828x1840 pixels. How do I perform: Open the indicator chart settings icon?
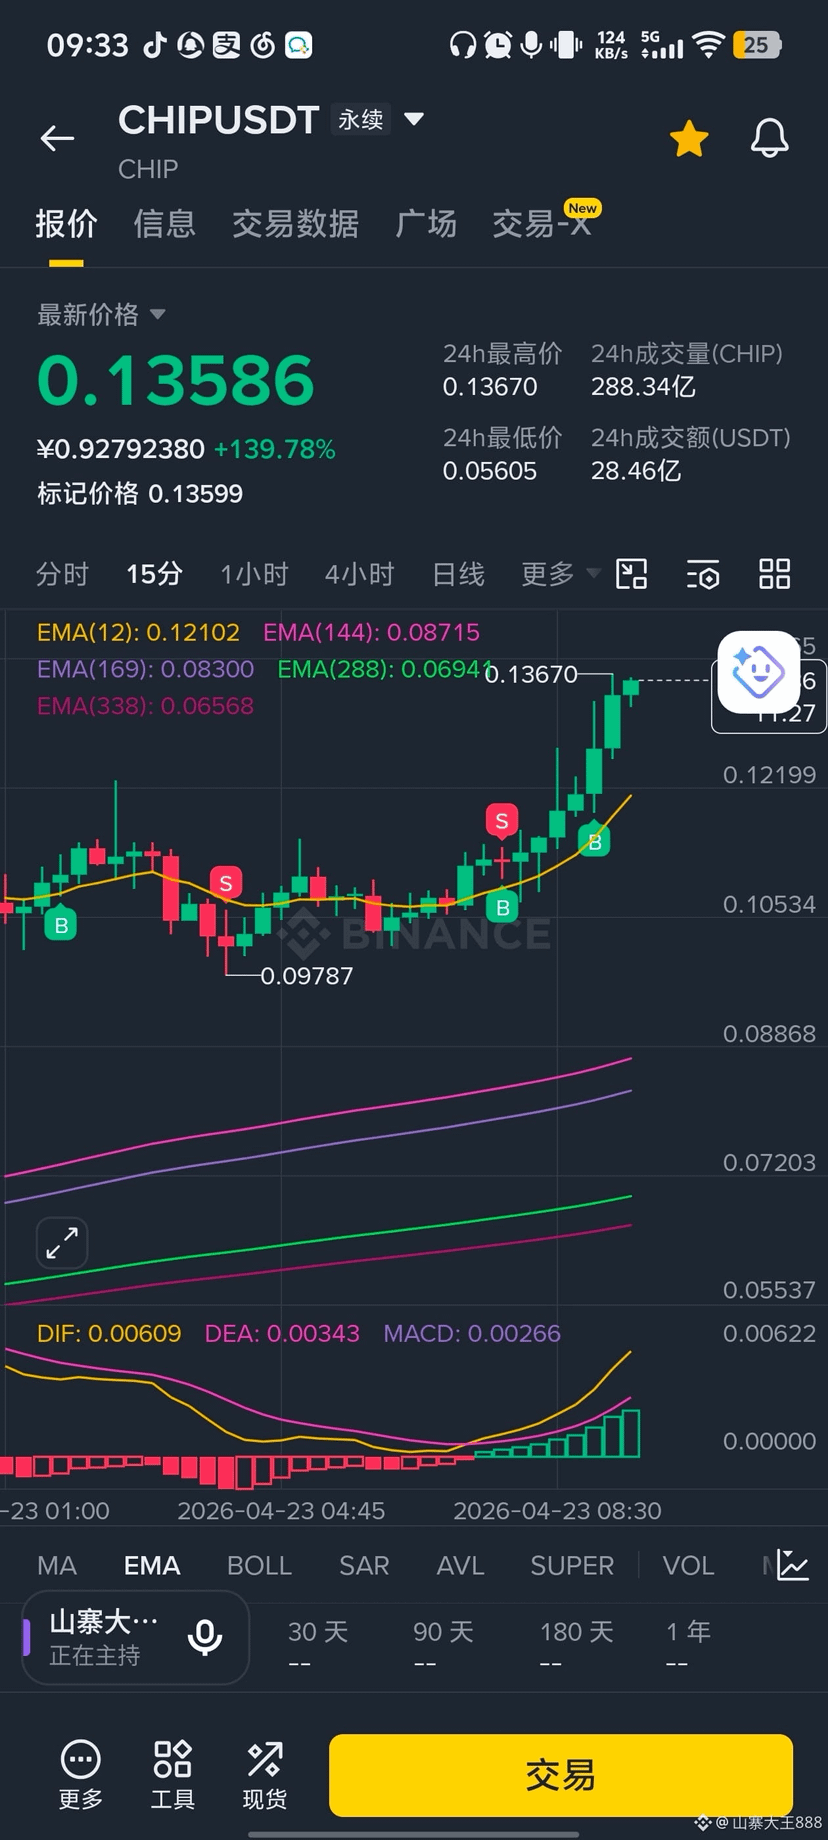point(792,1565)
